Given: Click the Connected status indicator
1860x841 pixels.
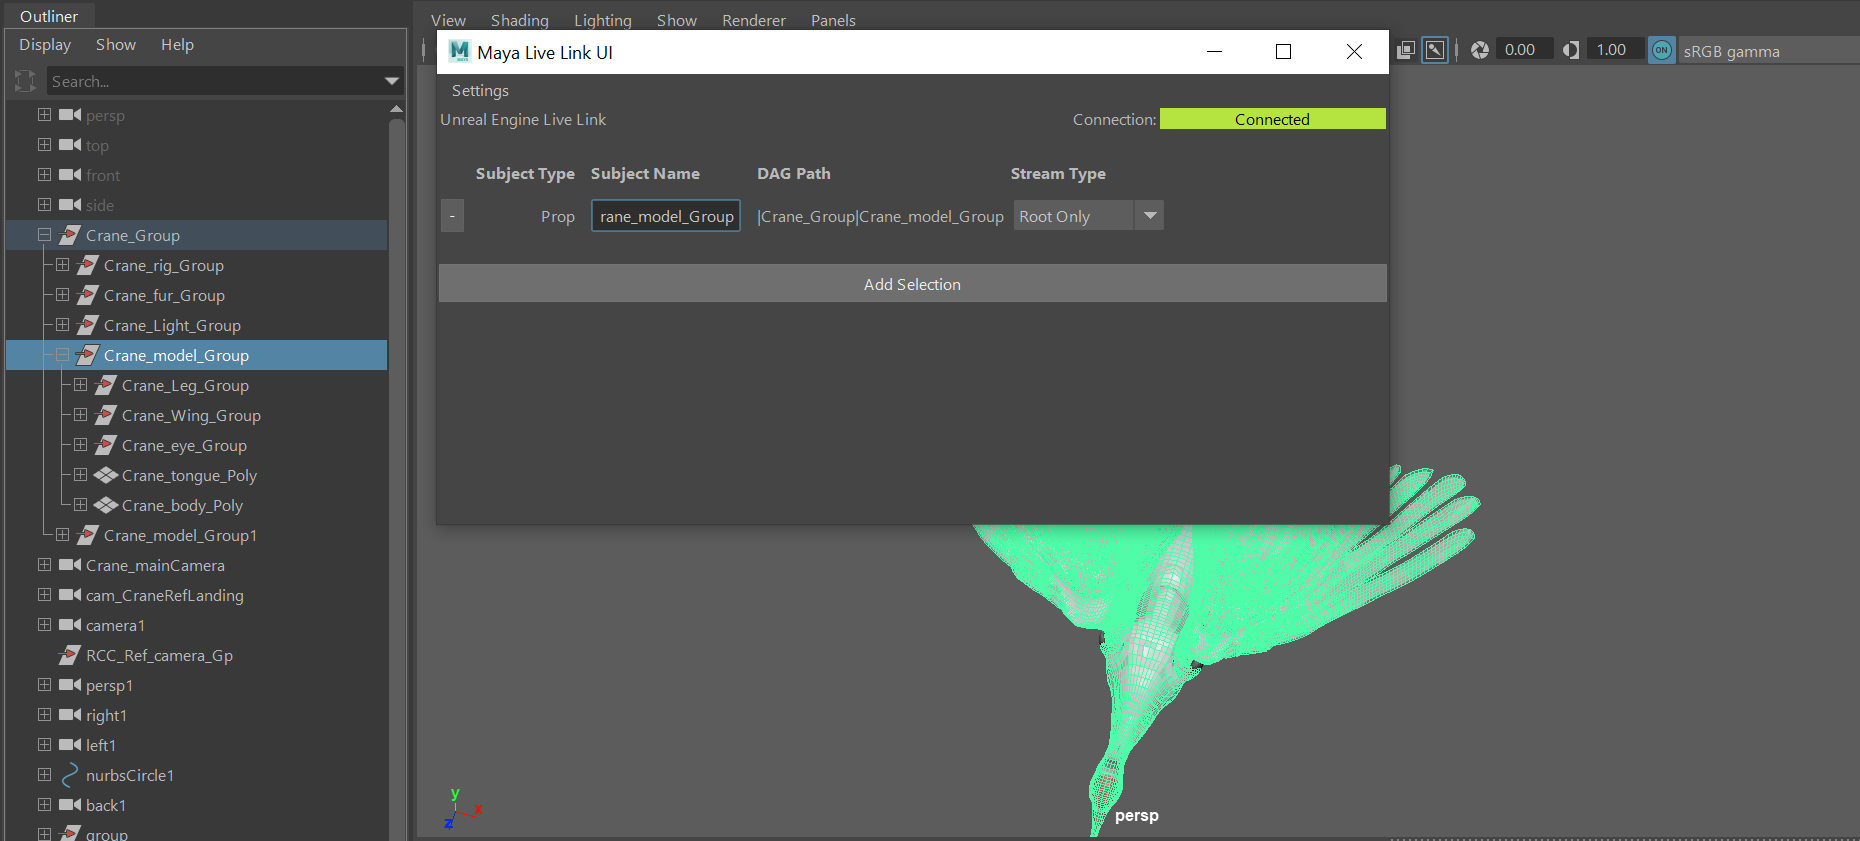Looking at the screenshot, I should (x=1272, y=119).
